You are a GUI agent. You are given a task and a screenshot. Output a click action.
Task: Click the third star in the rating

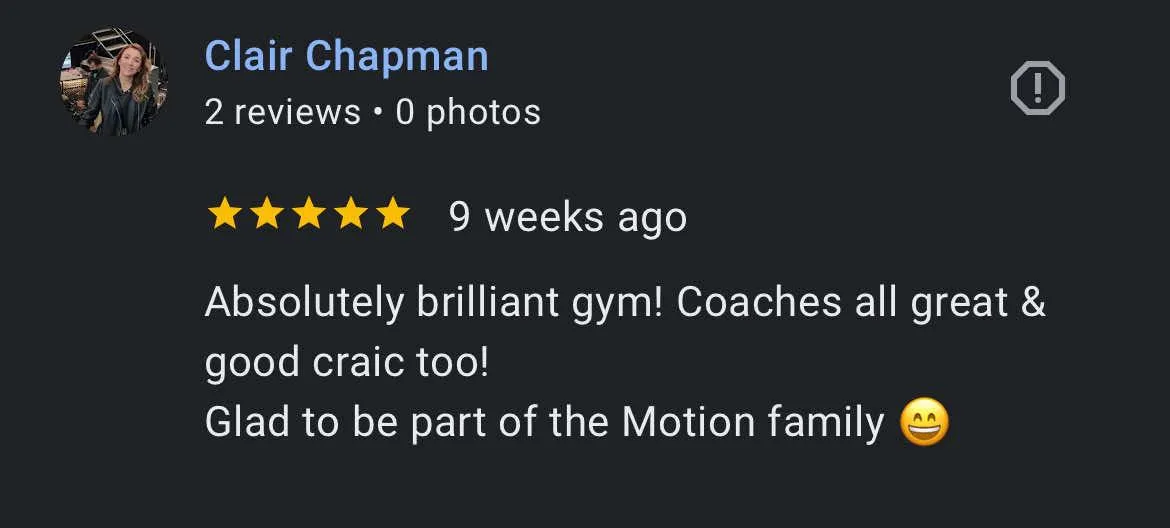pos(308,214)
